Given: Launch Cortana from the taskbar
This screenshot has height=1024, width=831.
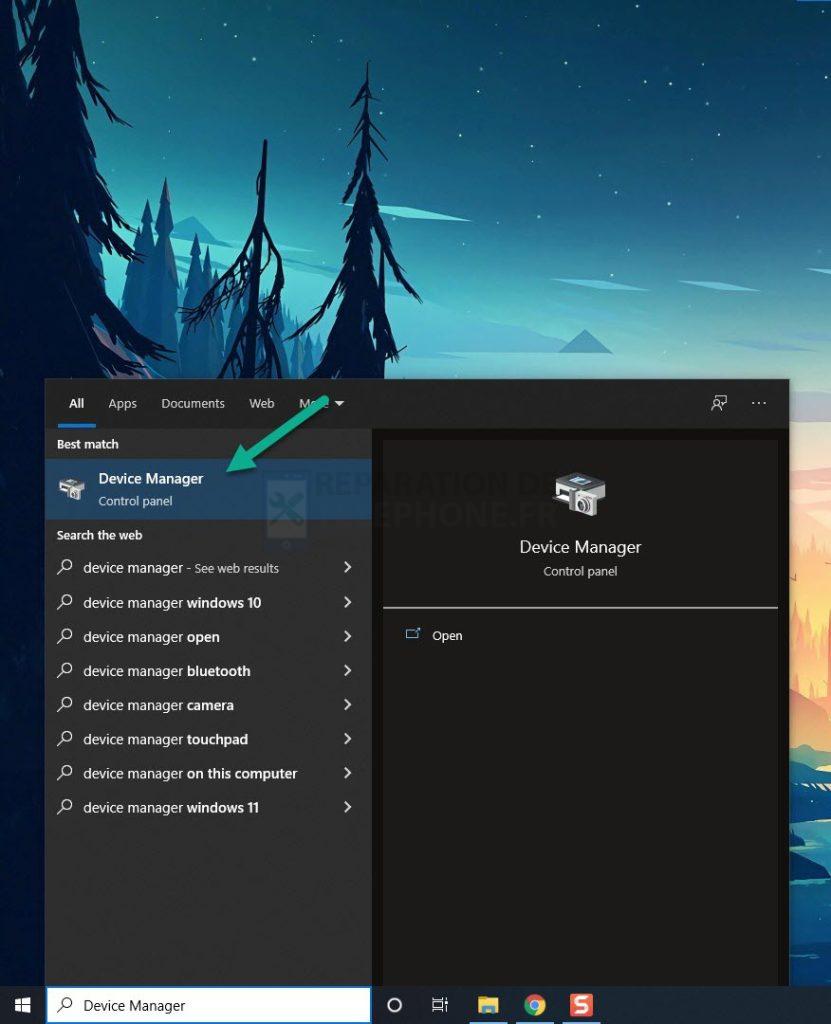Looking at the screenshot, I should coord(394,1004).
